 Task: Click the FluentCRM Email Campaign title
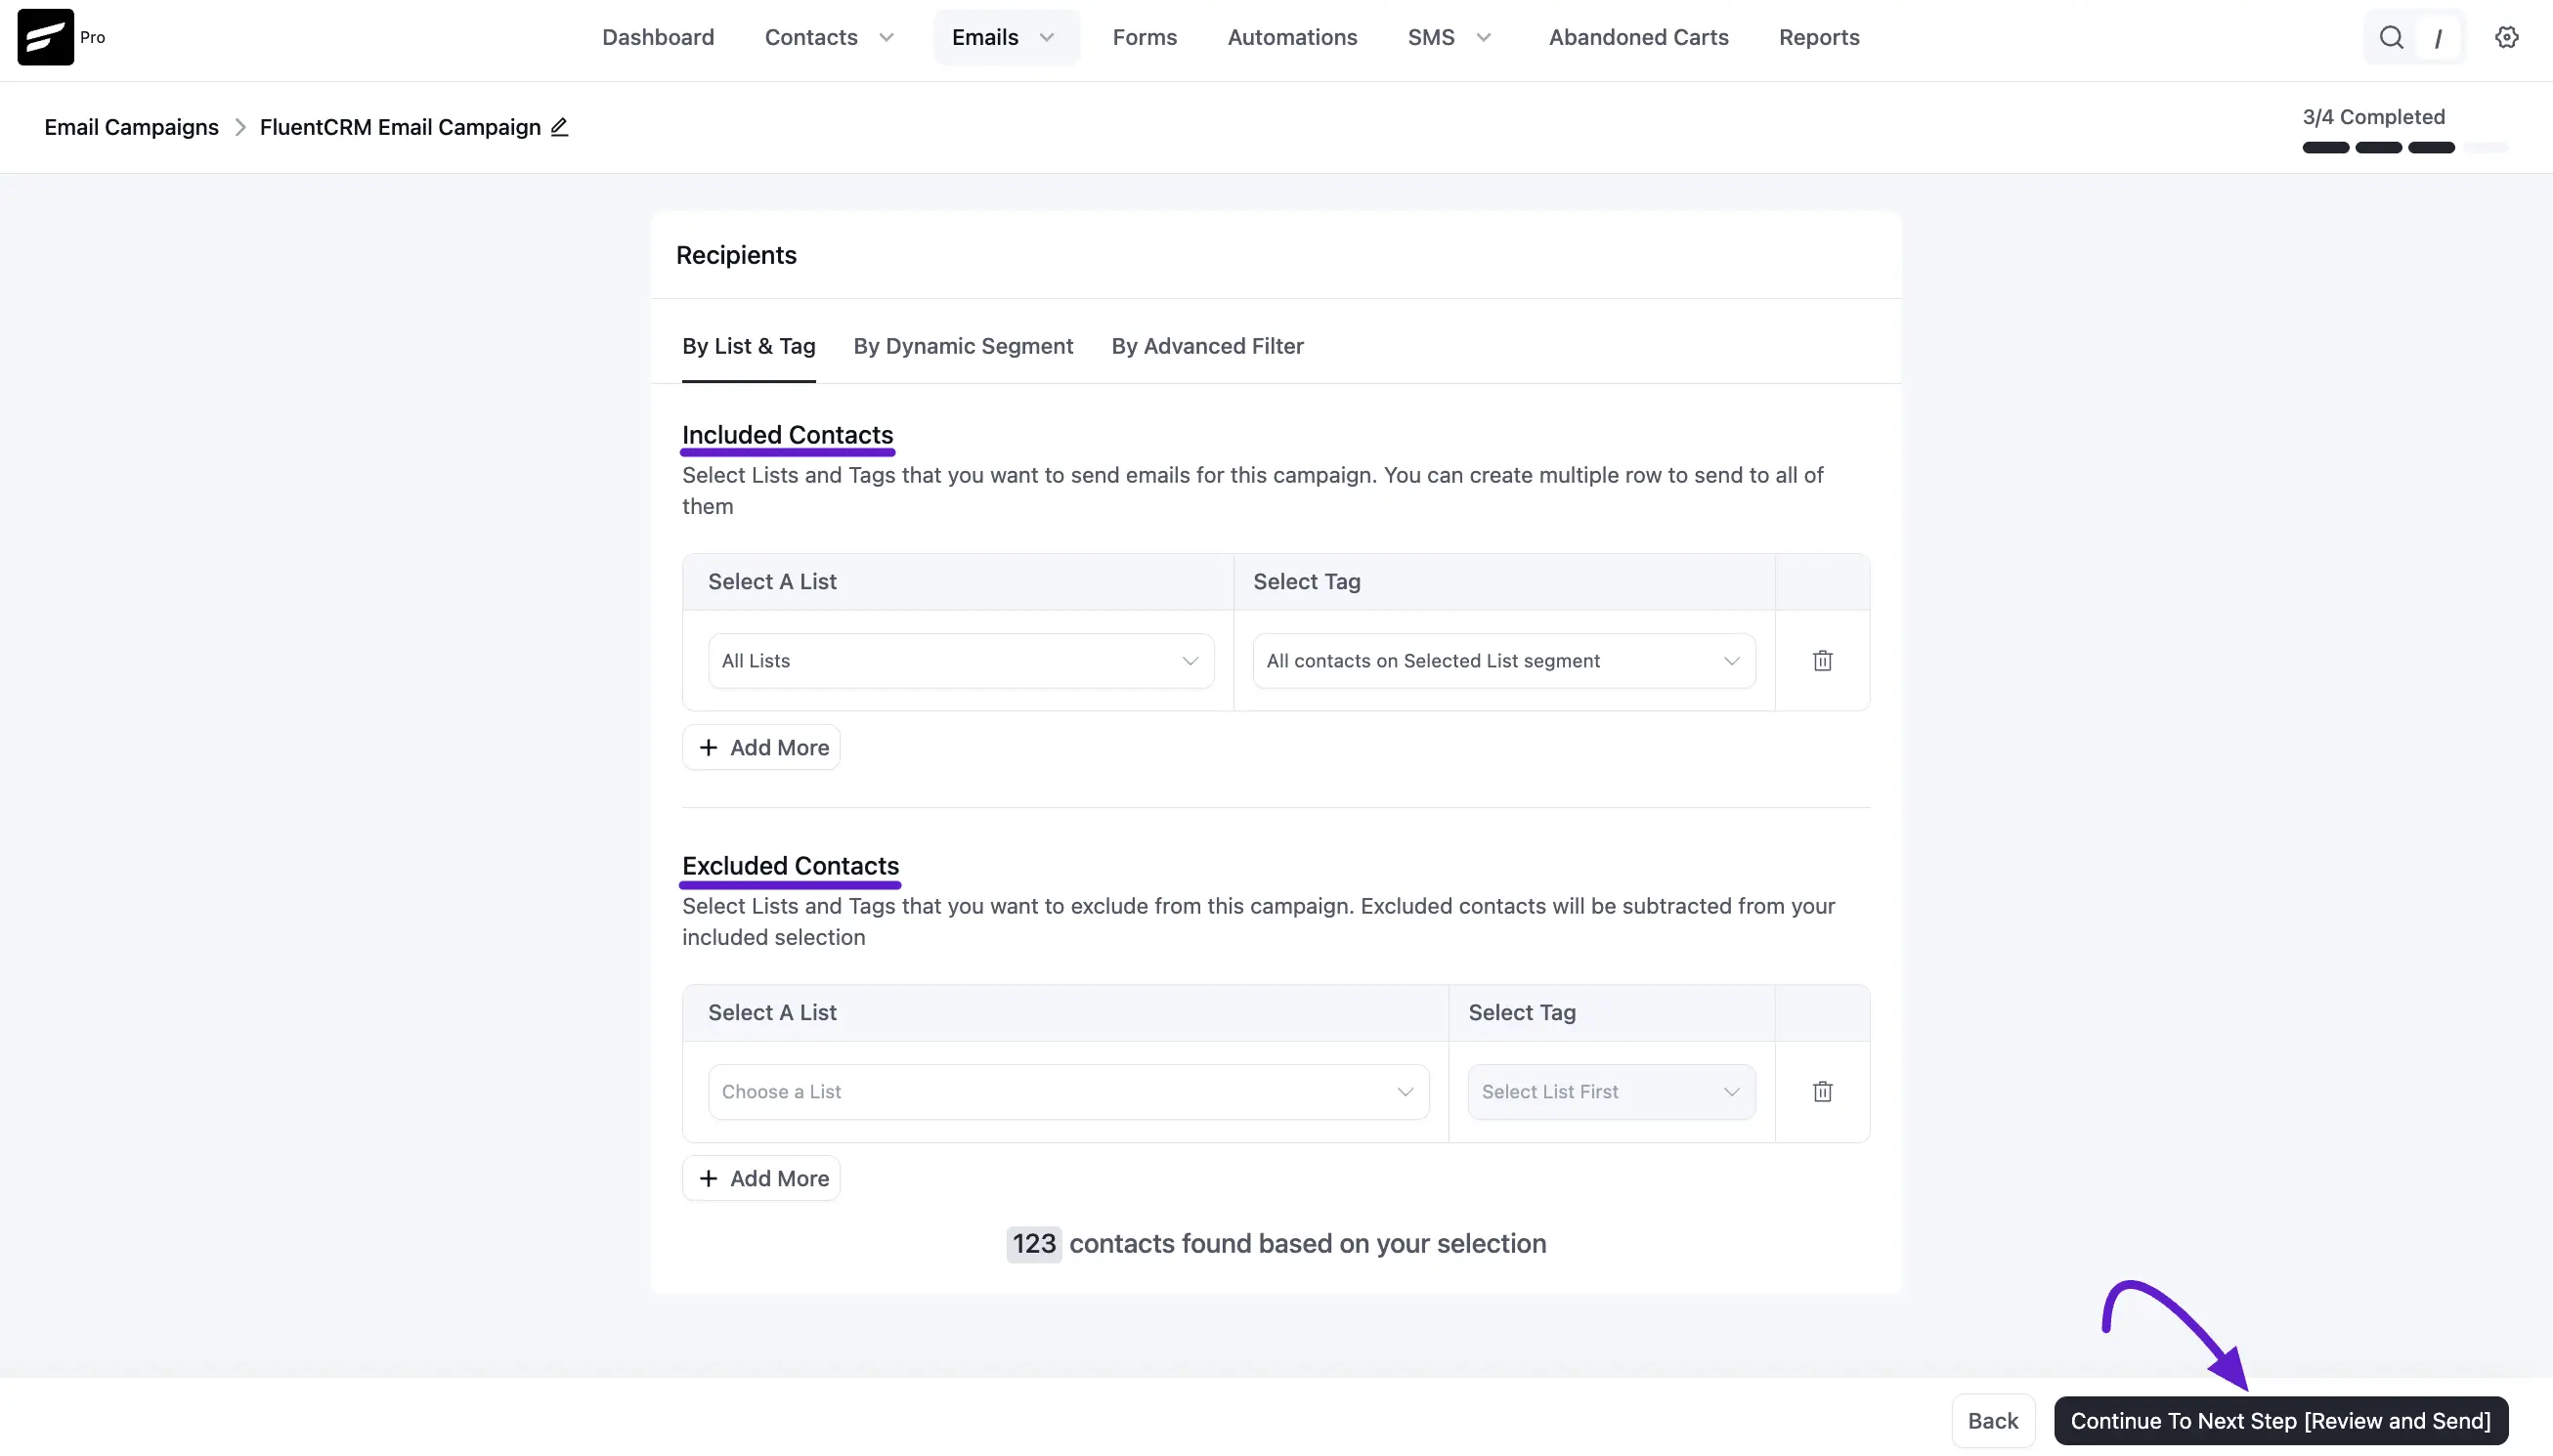click(x=400, y=127)
